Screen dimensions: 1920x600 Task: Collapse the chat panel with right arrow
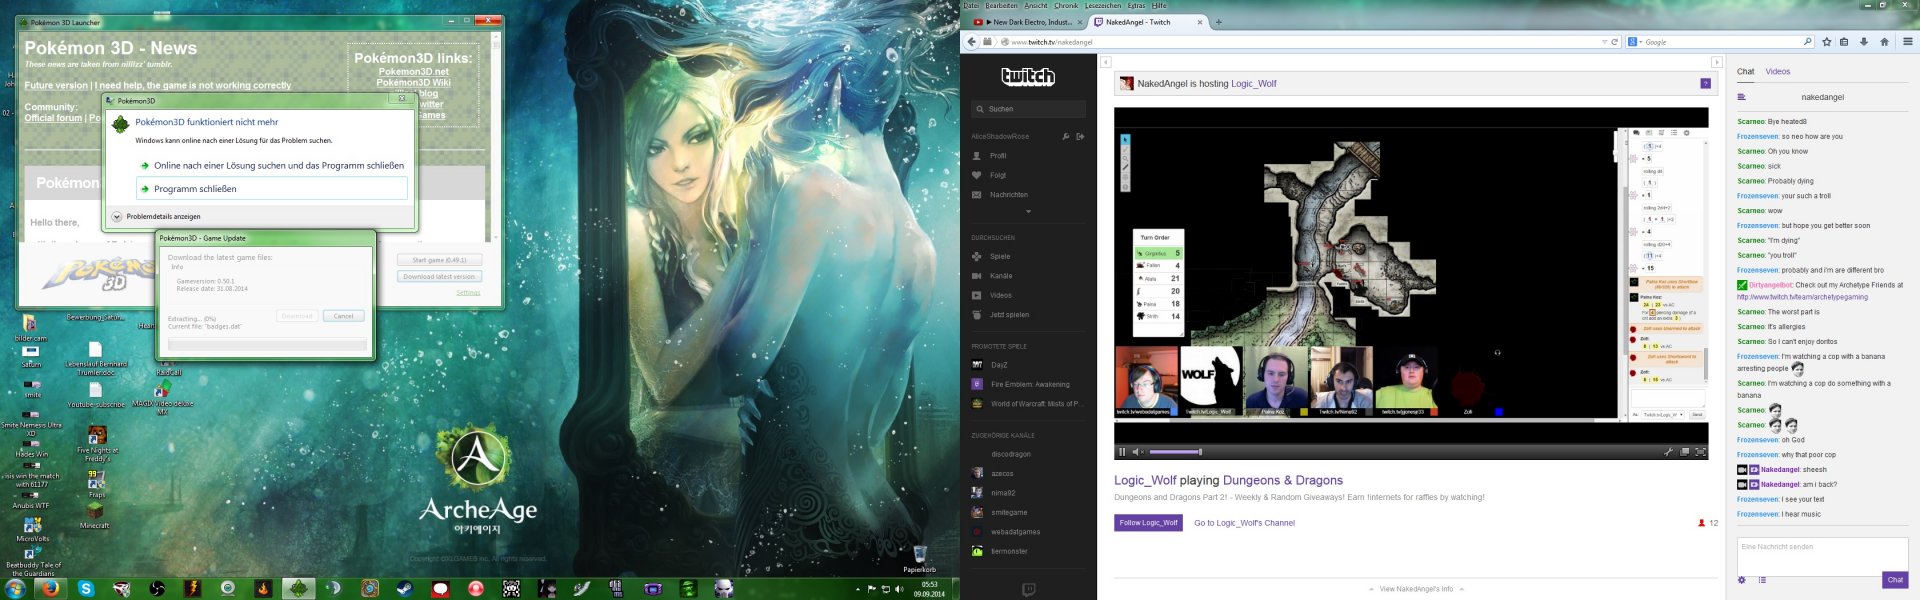tap(1717, 62)
